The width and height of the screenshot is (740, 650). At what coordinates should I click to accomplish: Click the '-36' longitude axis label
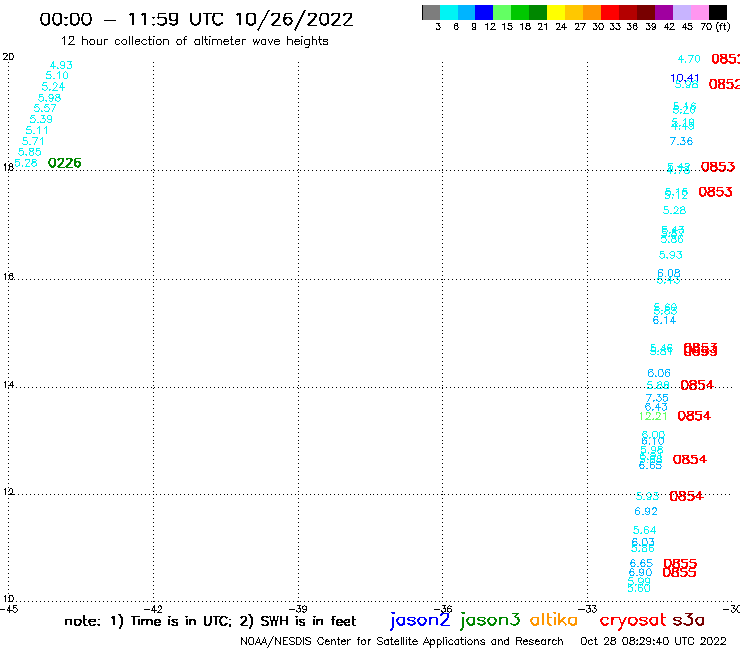pyautogui.click(x=443, y=609)
